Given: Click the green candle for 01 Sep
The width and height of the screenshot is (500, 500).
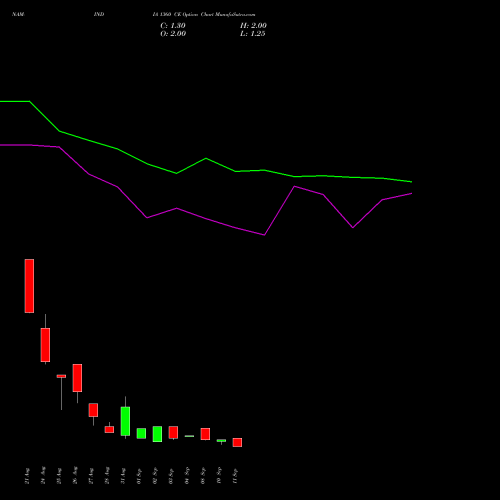Looking at the screenshot, I should [x=141, y=433].
